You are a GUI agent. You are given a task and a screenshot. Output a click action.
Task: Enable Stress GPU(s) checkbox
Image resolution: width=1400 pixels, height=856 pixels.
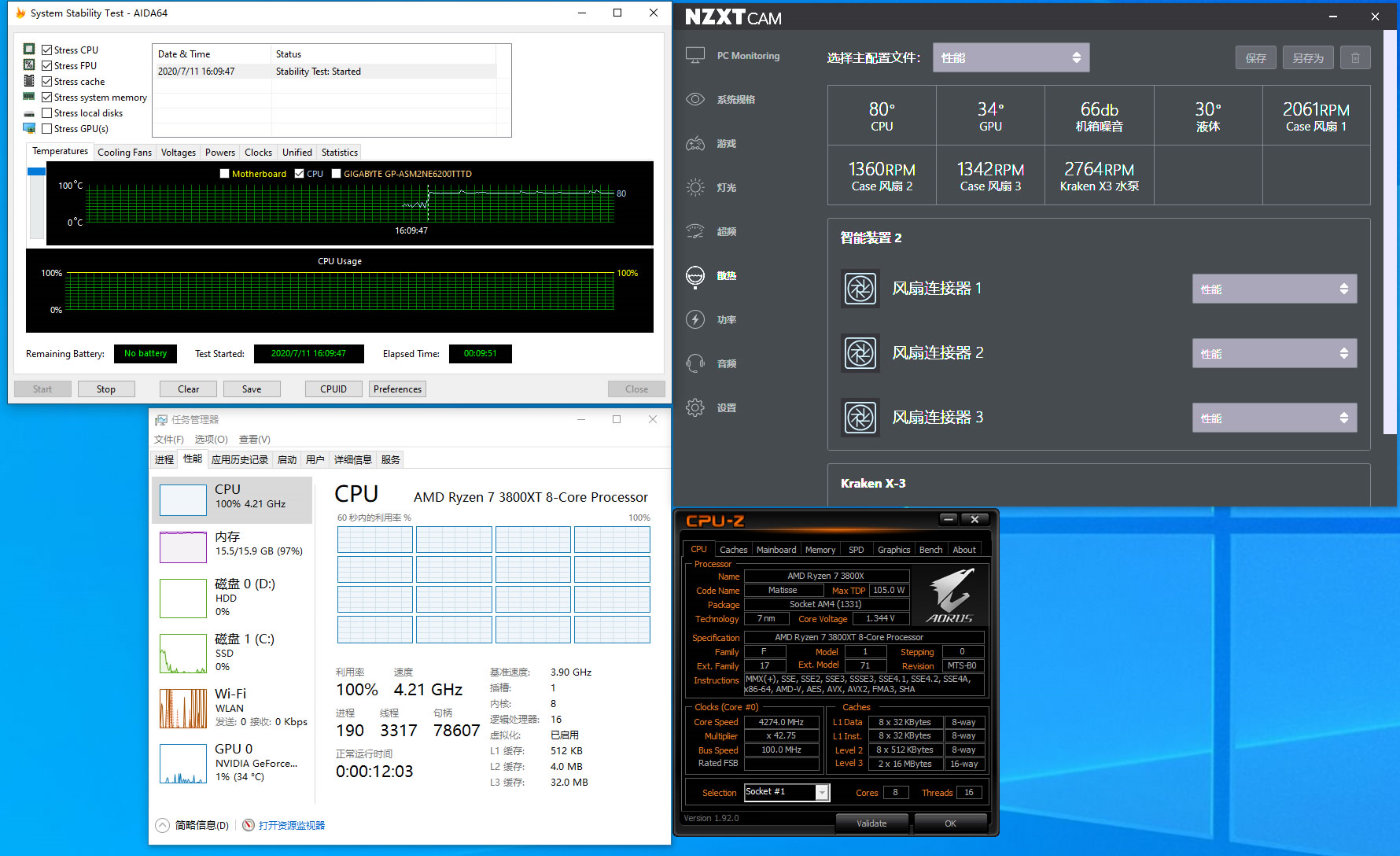[x=47, y=129]
